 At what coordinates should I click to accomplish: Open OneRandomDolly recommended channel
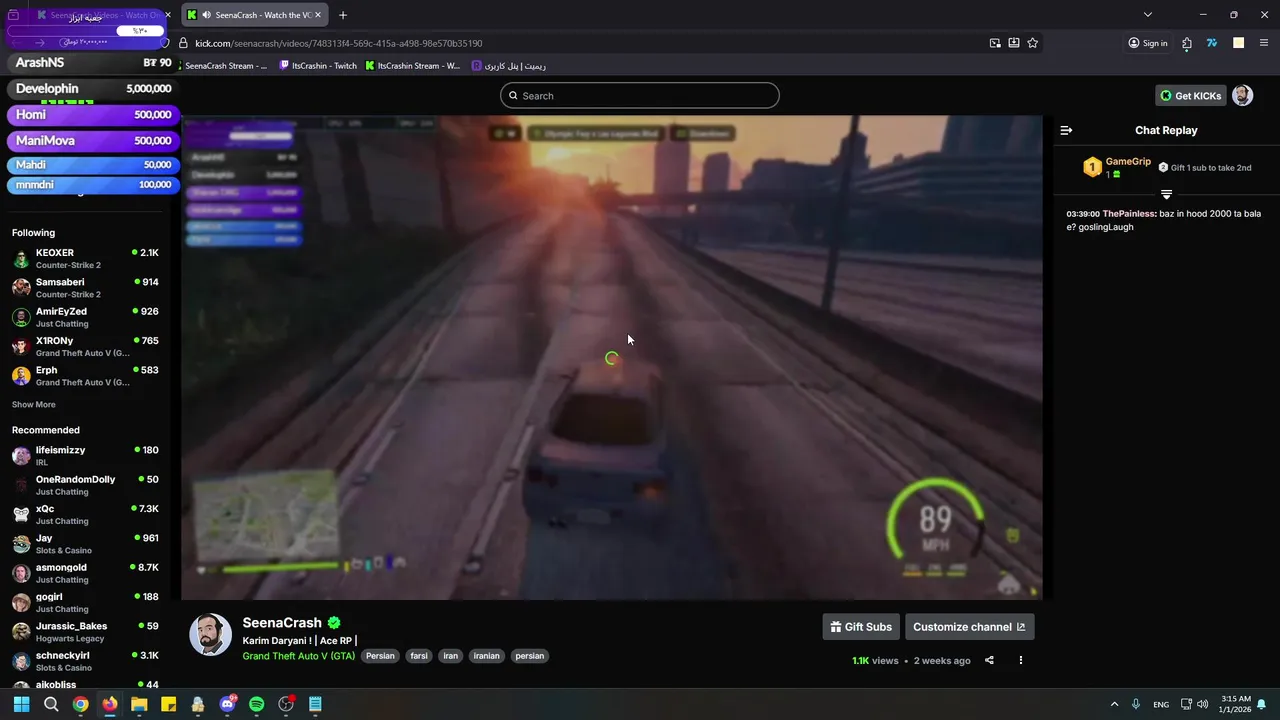click(x=86, y=485)
